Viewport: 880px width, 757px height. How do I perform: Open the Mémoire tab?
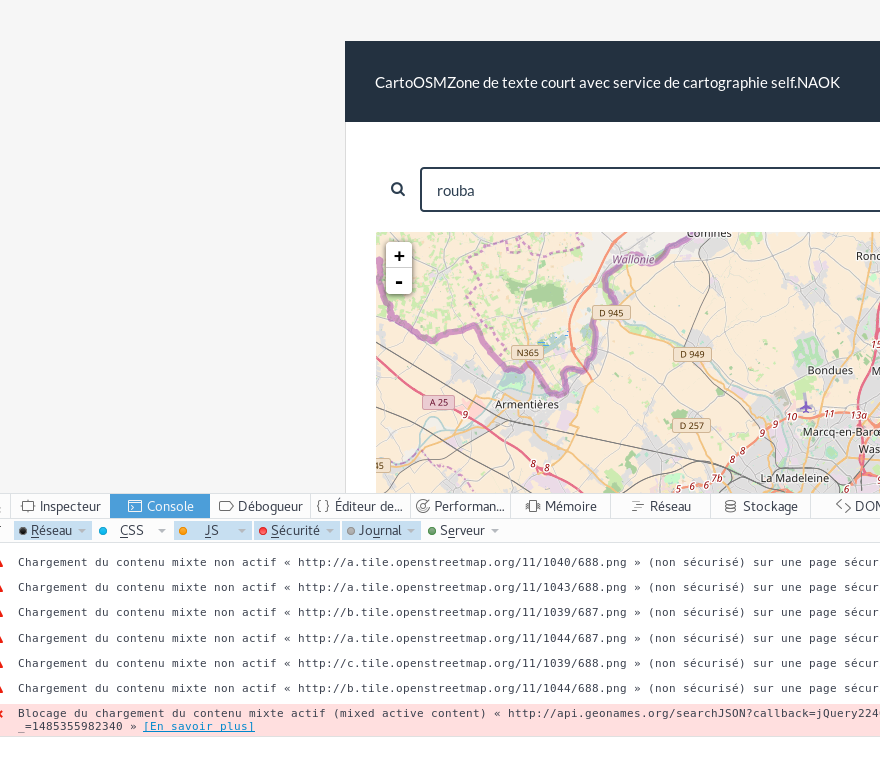(561, 506)
